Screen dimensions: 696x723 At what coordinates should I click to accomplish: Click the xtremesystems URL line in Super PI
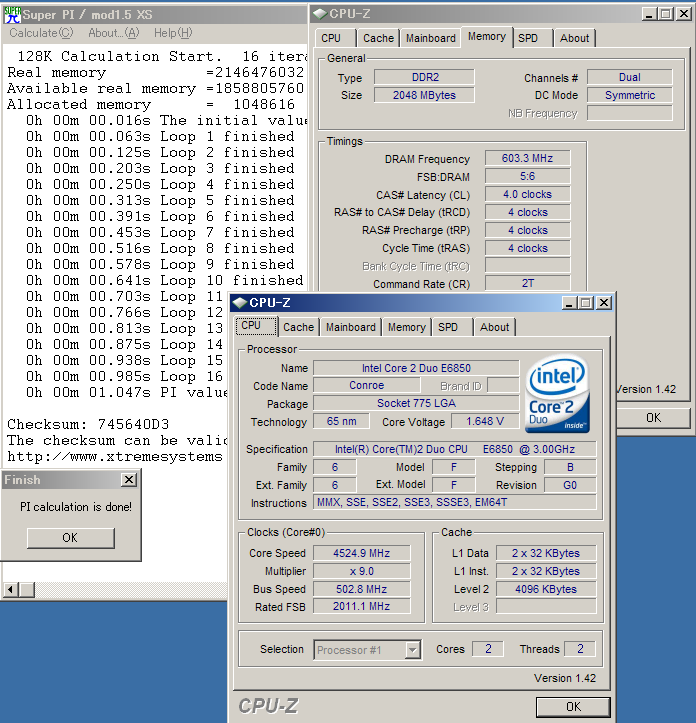pyautogui.click(x=115, y=456)
